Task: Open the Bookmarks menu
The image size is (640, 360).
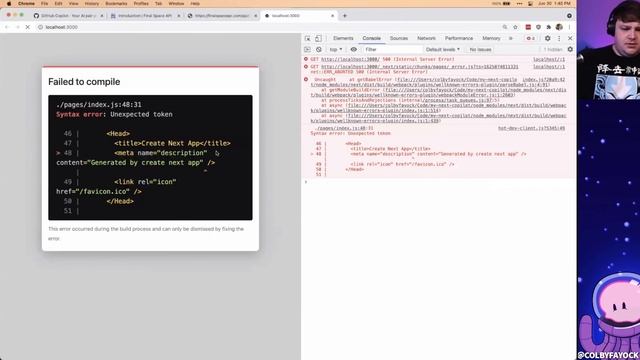Action: [116, 3]
